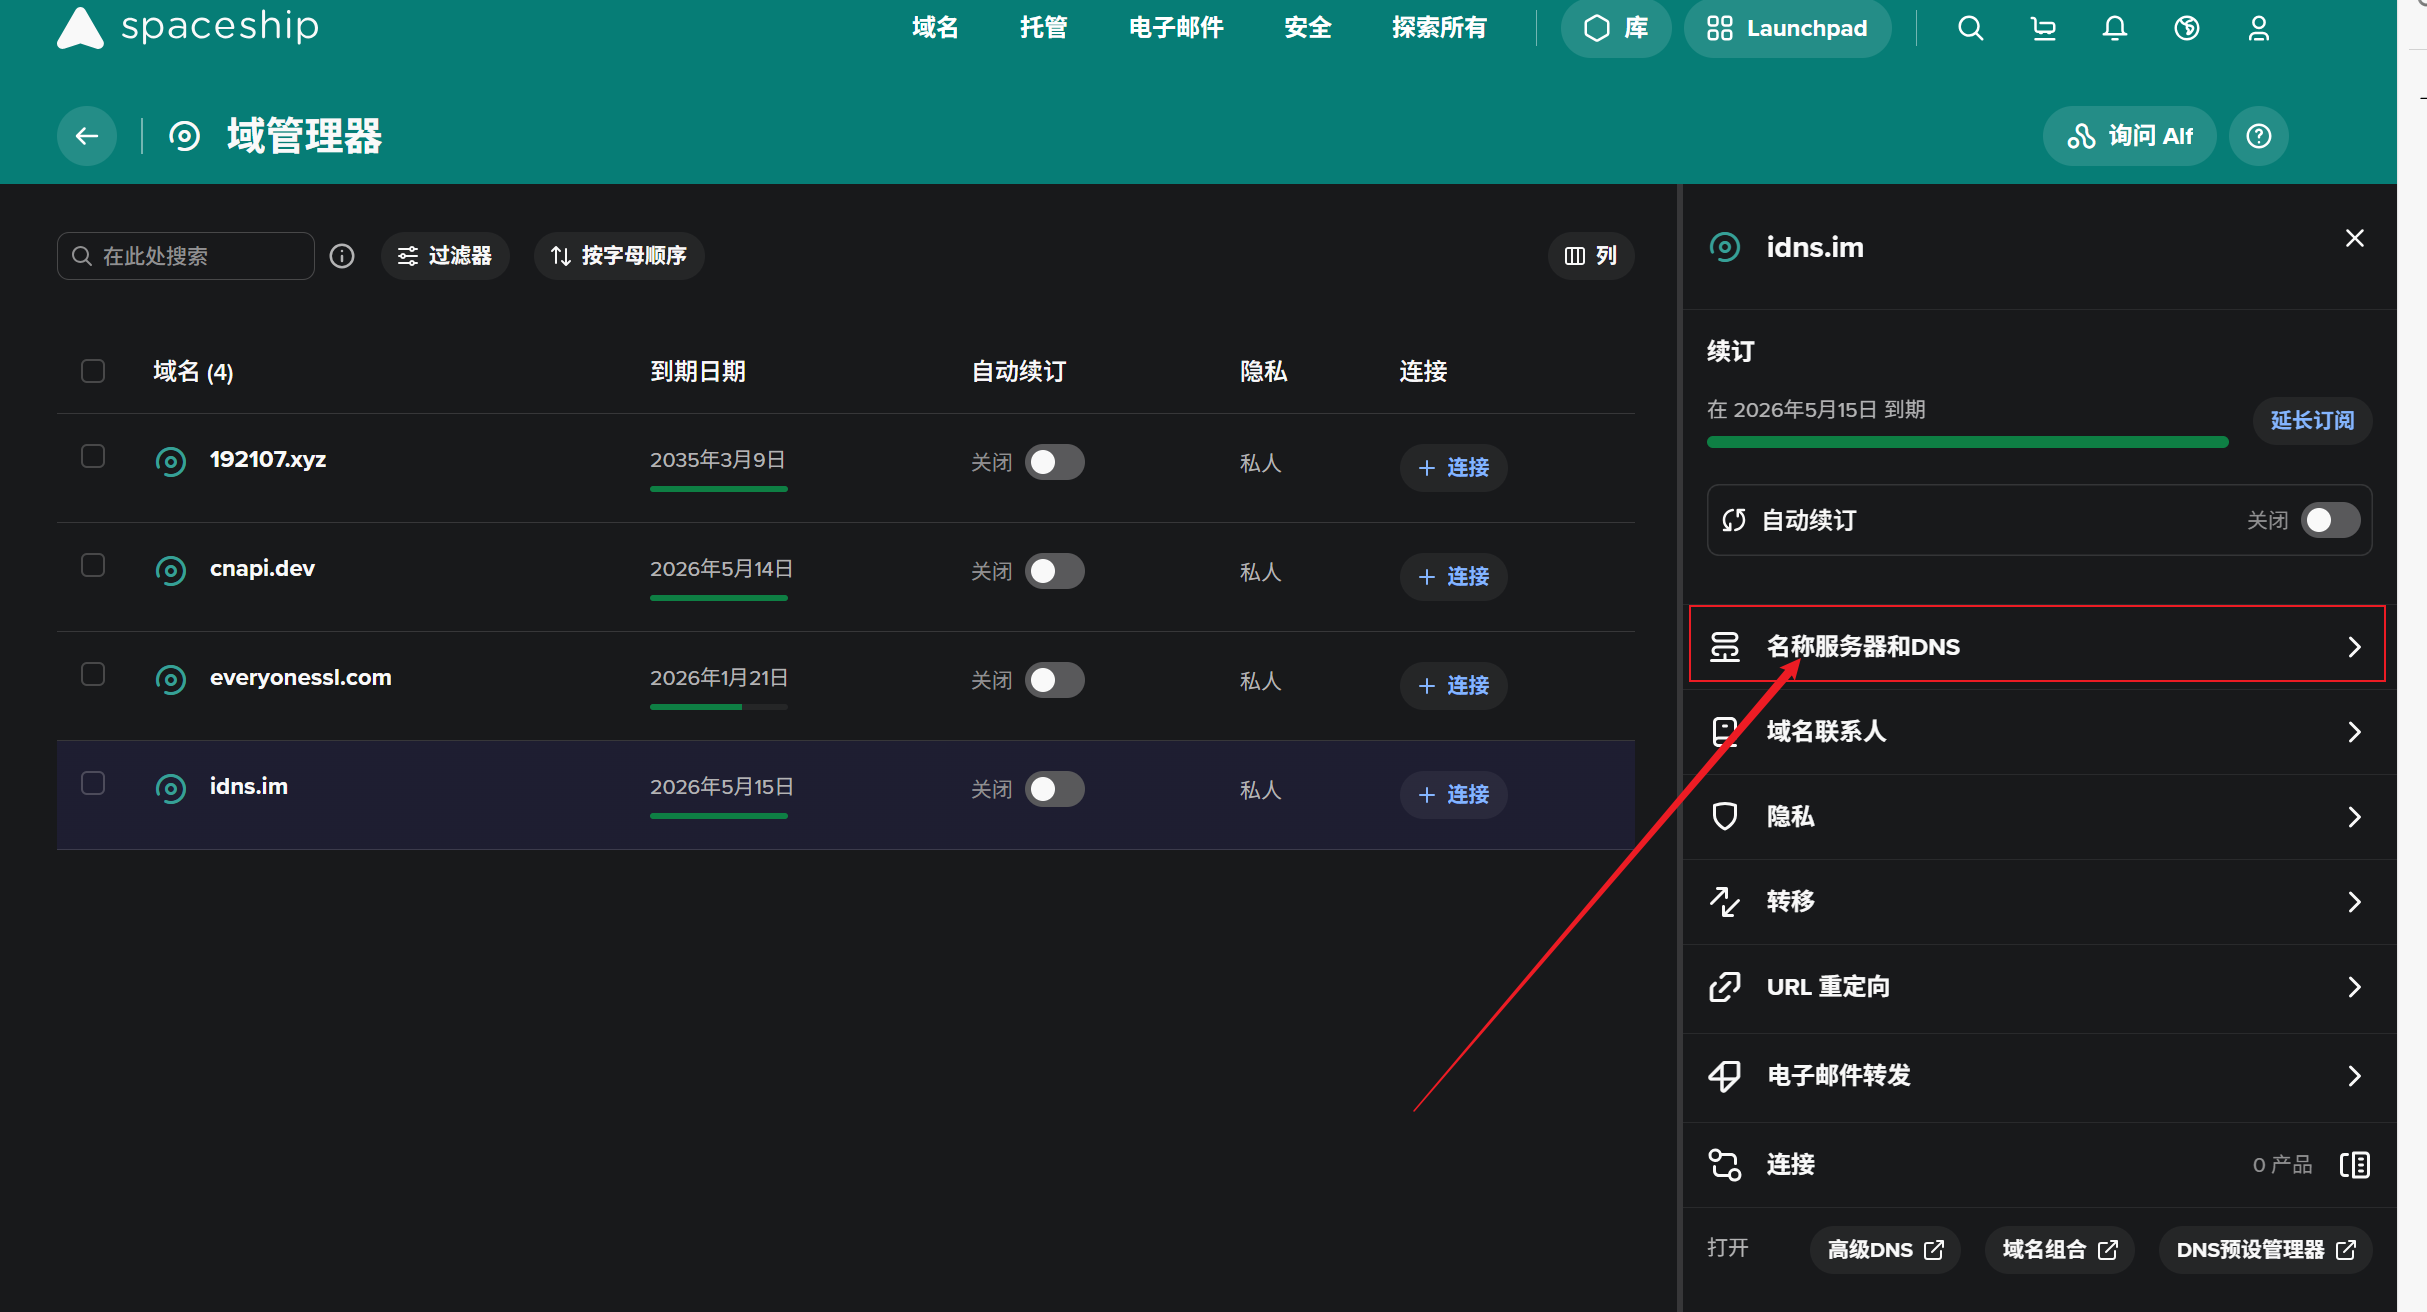Open 探索所有 menu
The height and width of the screenshot is (1312, 2427).
(x=1439, y=28)
